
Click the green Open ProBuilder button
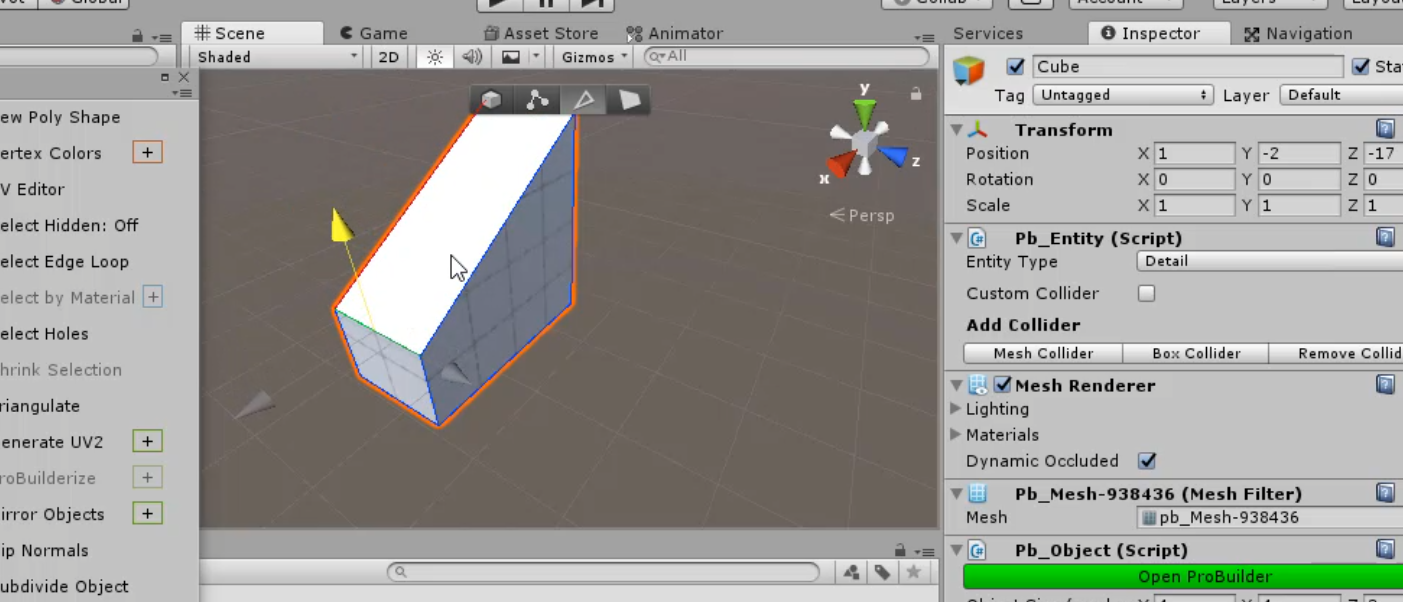(x=1204, y=576)
